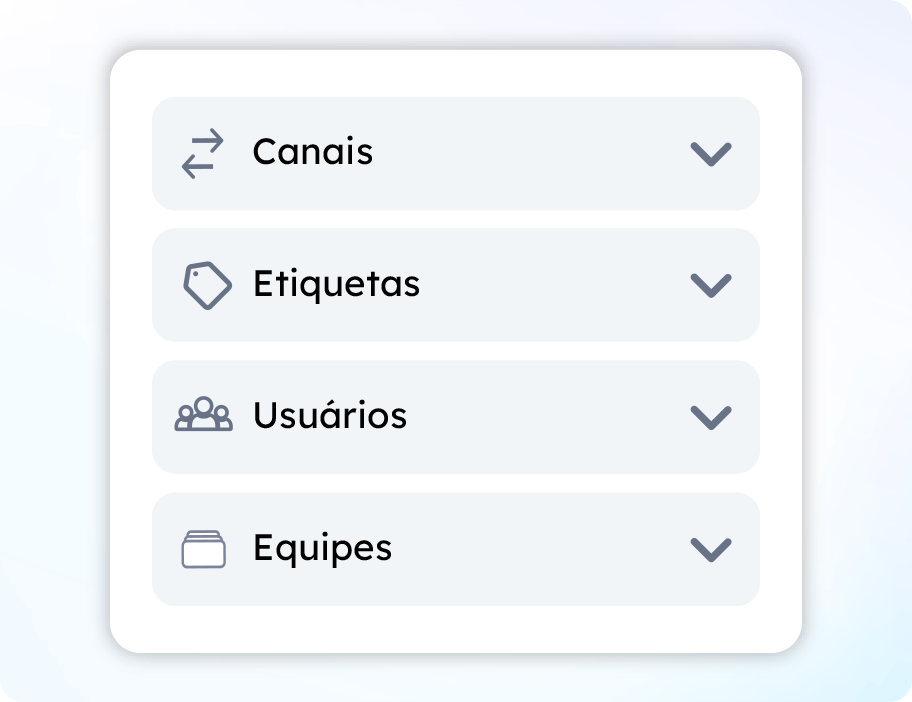Select the Etiquetas label text

point(336,284)
